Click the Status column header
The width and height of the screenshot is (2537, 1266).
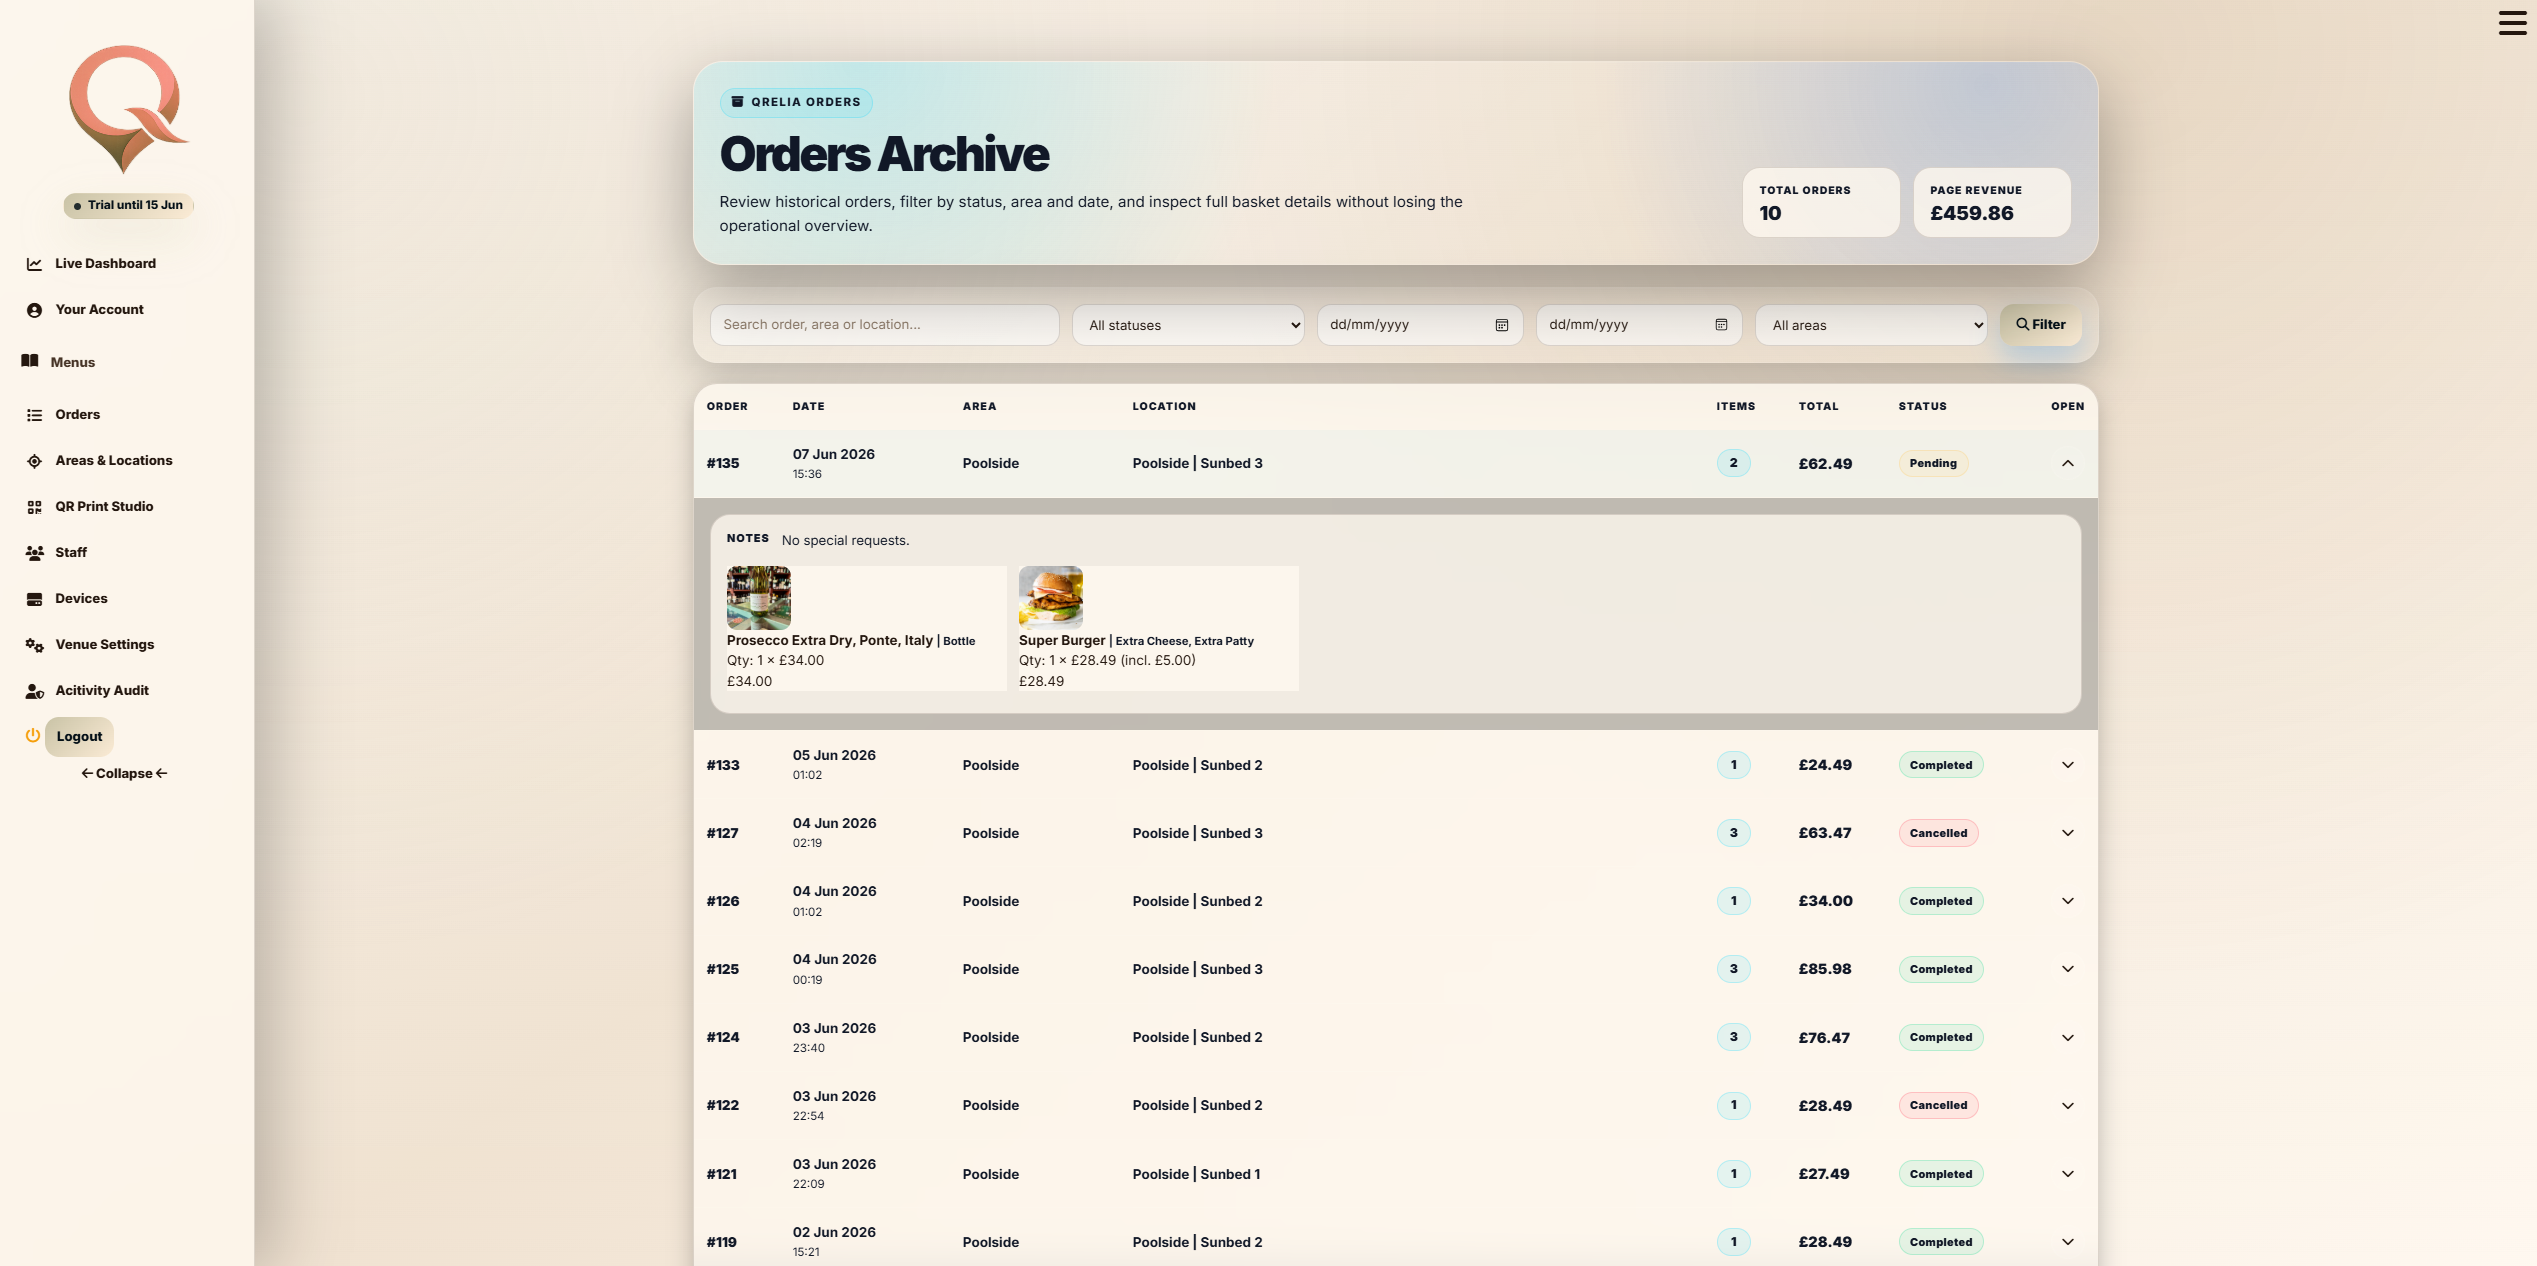point(1922,407)
